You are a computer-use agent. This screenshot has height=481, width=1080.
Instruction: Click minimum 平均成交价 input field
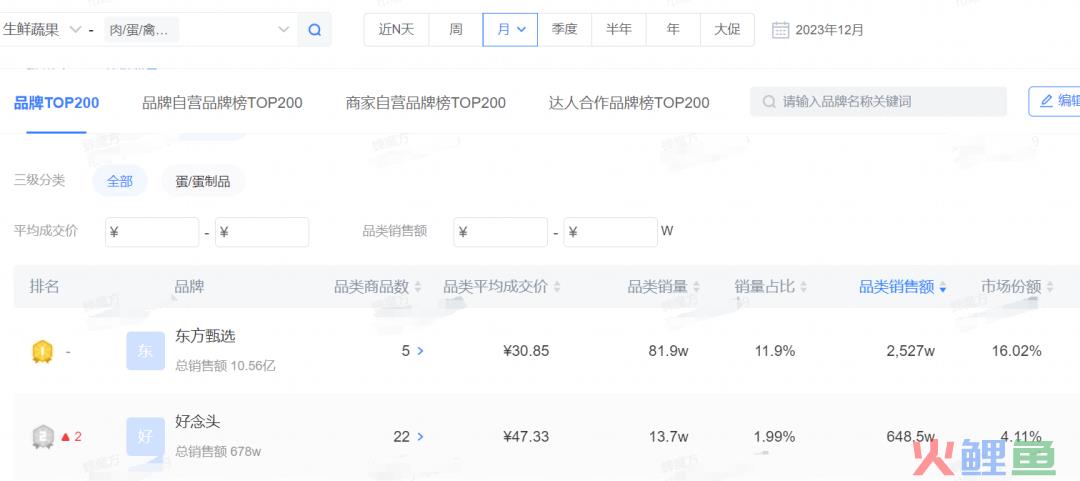tap(152, 232)
